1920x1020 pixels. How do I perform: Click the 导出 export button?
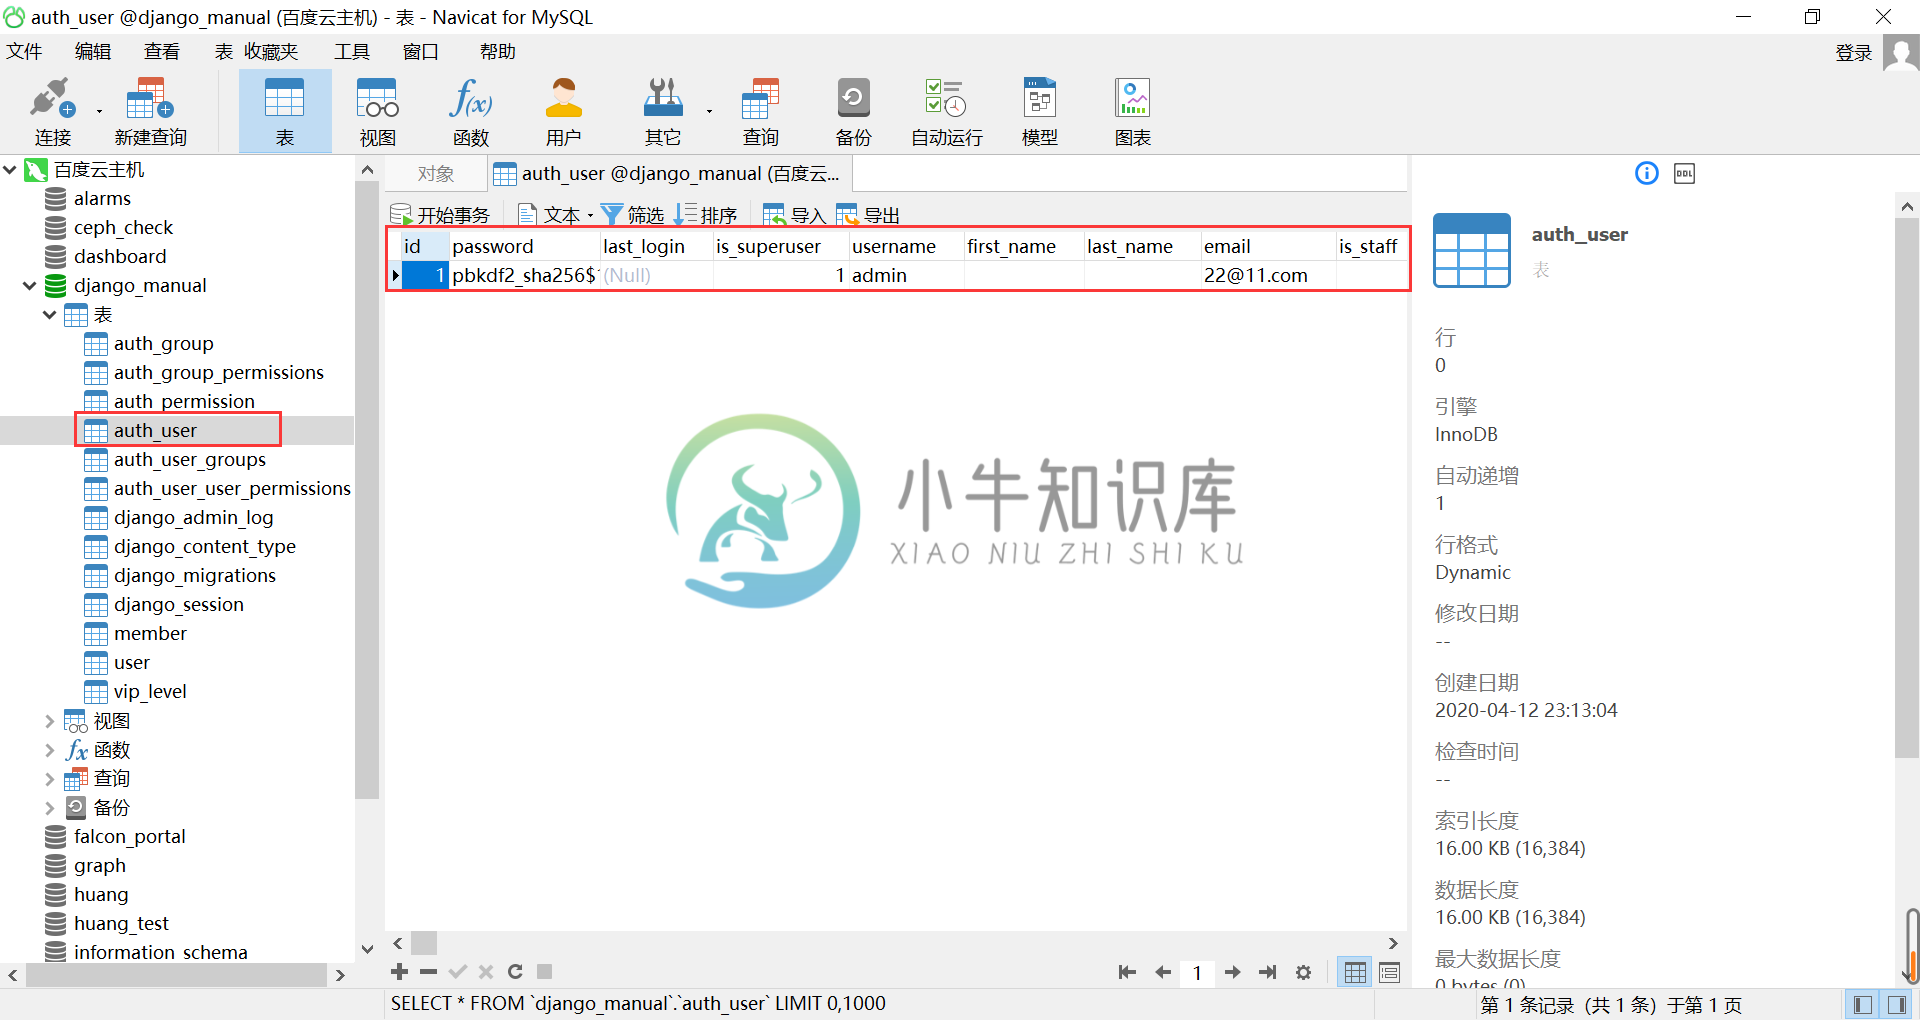tap(868, 215)
